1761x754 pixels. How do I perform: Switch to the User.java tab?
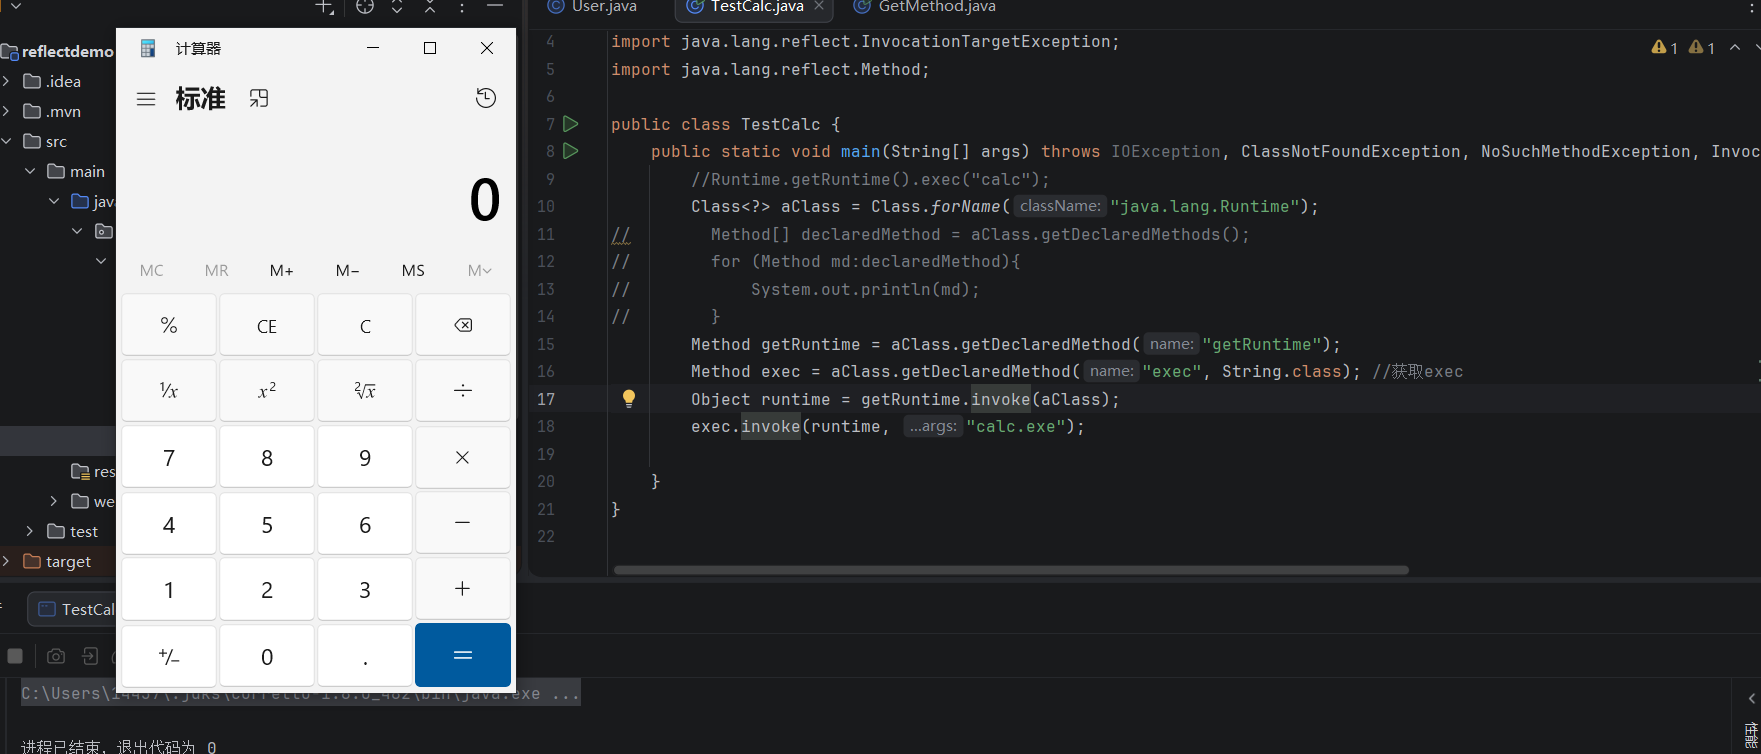593,7
